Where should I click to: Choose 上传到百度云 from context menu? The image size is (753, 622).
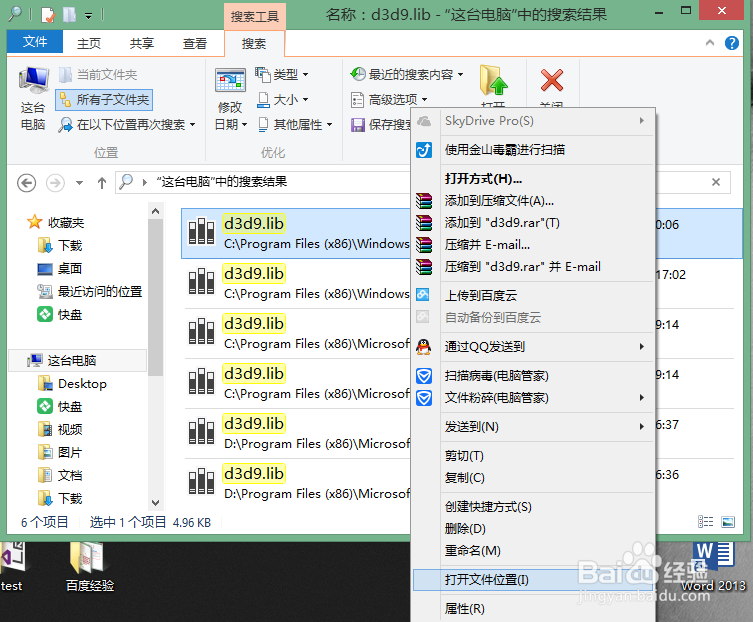click(533, 295)
